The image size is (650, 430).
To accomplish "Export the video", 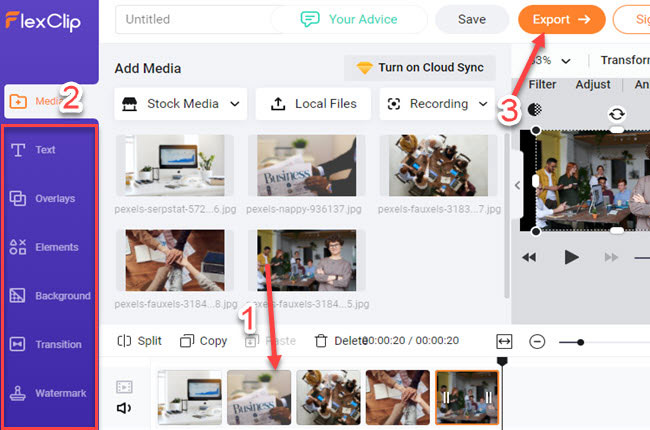I will click(x=562, y=19).
